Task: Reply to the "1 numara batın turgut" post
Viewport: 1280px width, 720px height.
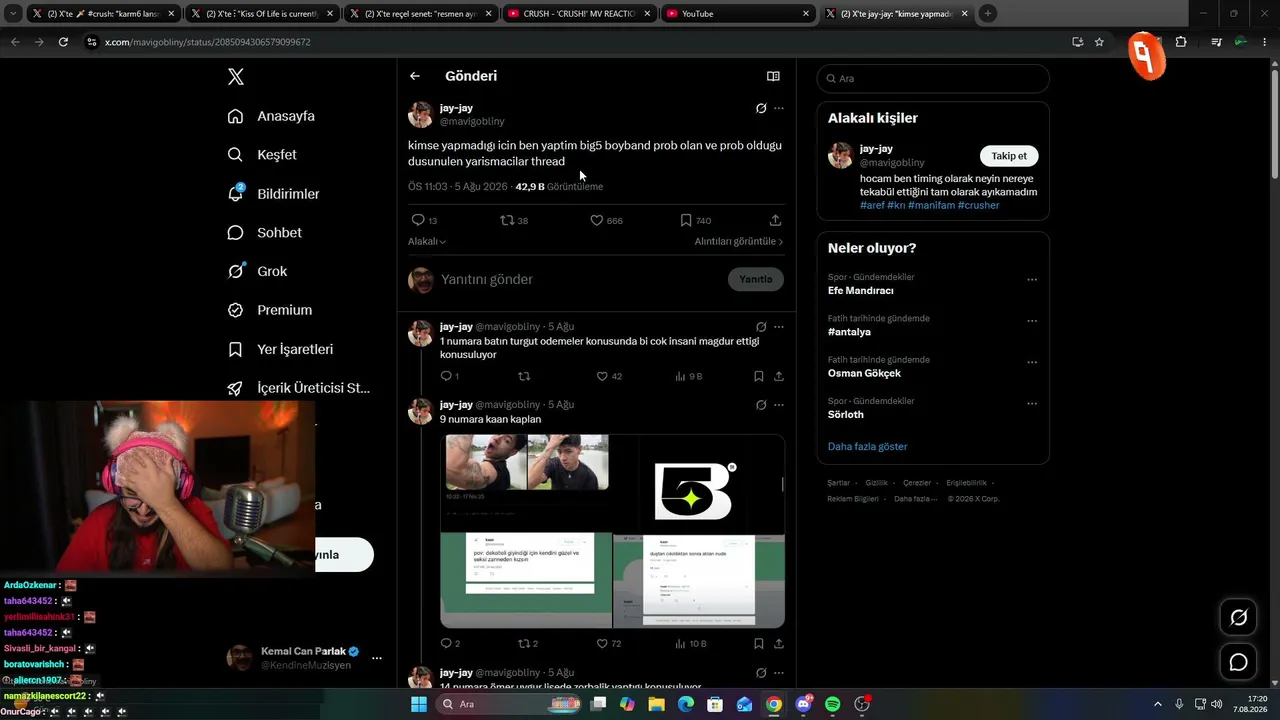Action: tap(449, 376)
